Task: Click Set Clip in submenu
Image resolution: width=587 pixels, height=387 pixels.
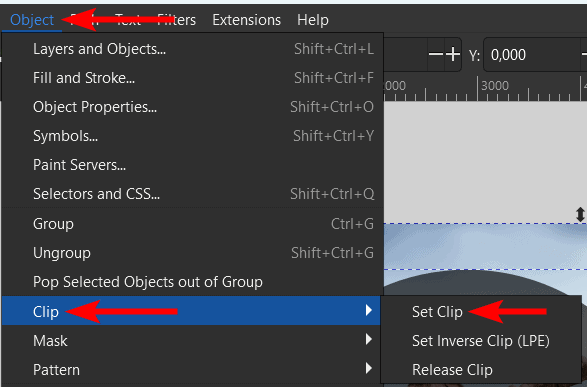Action: tap(437, 312)
